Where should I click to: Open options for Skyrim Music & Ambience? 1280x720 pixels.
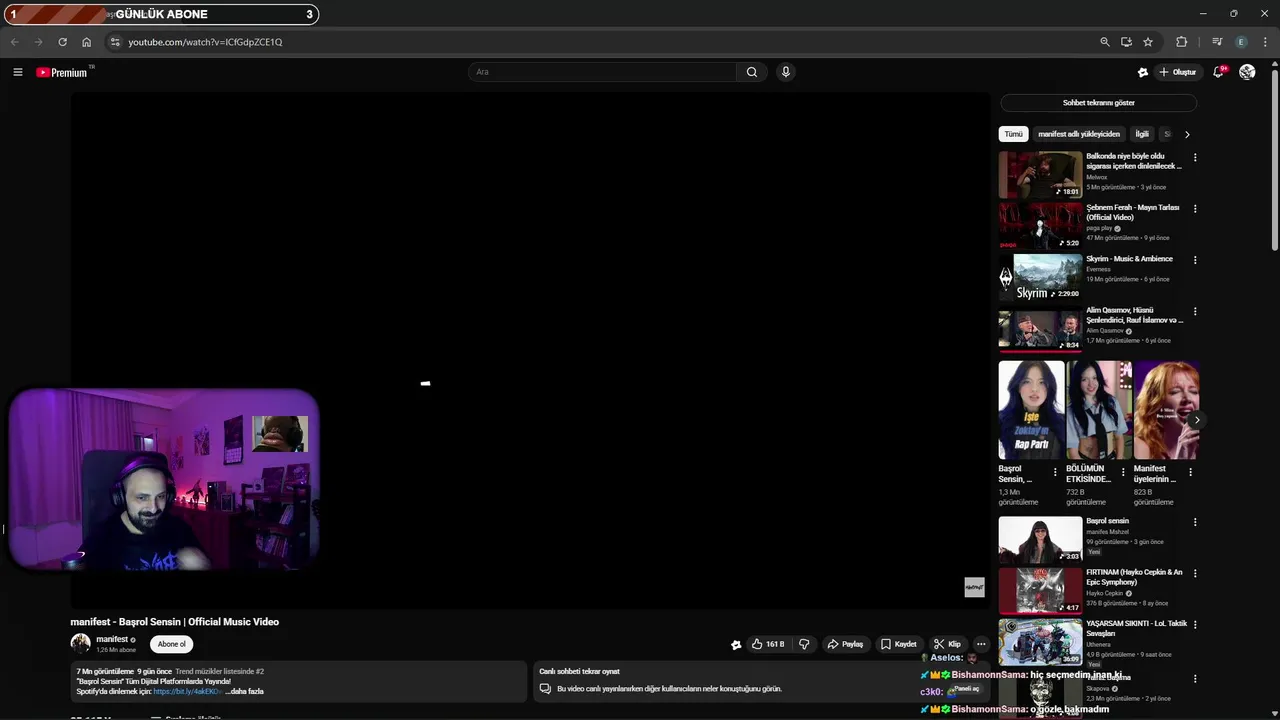point(1194,260)
